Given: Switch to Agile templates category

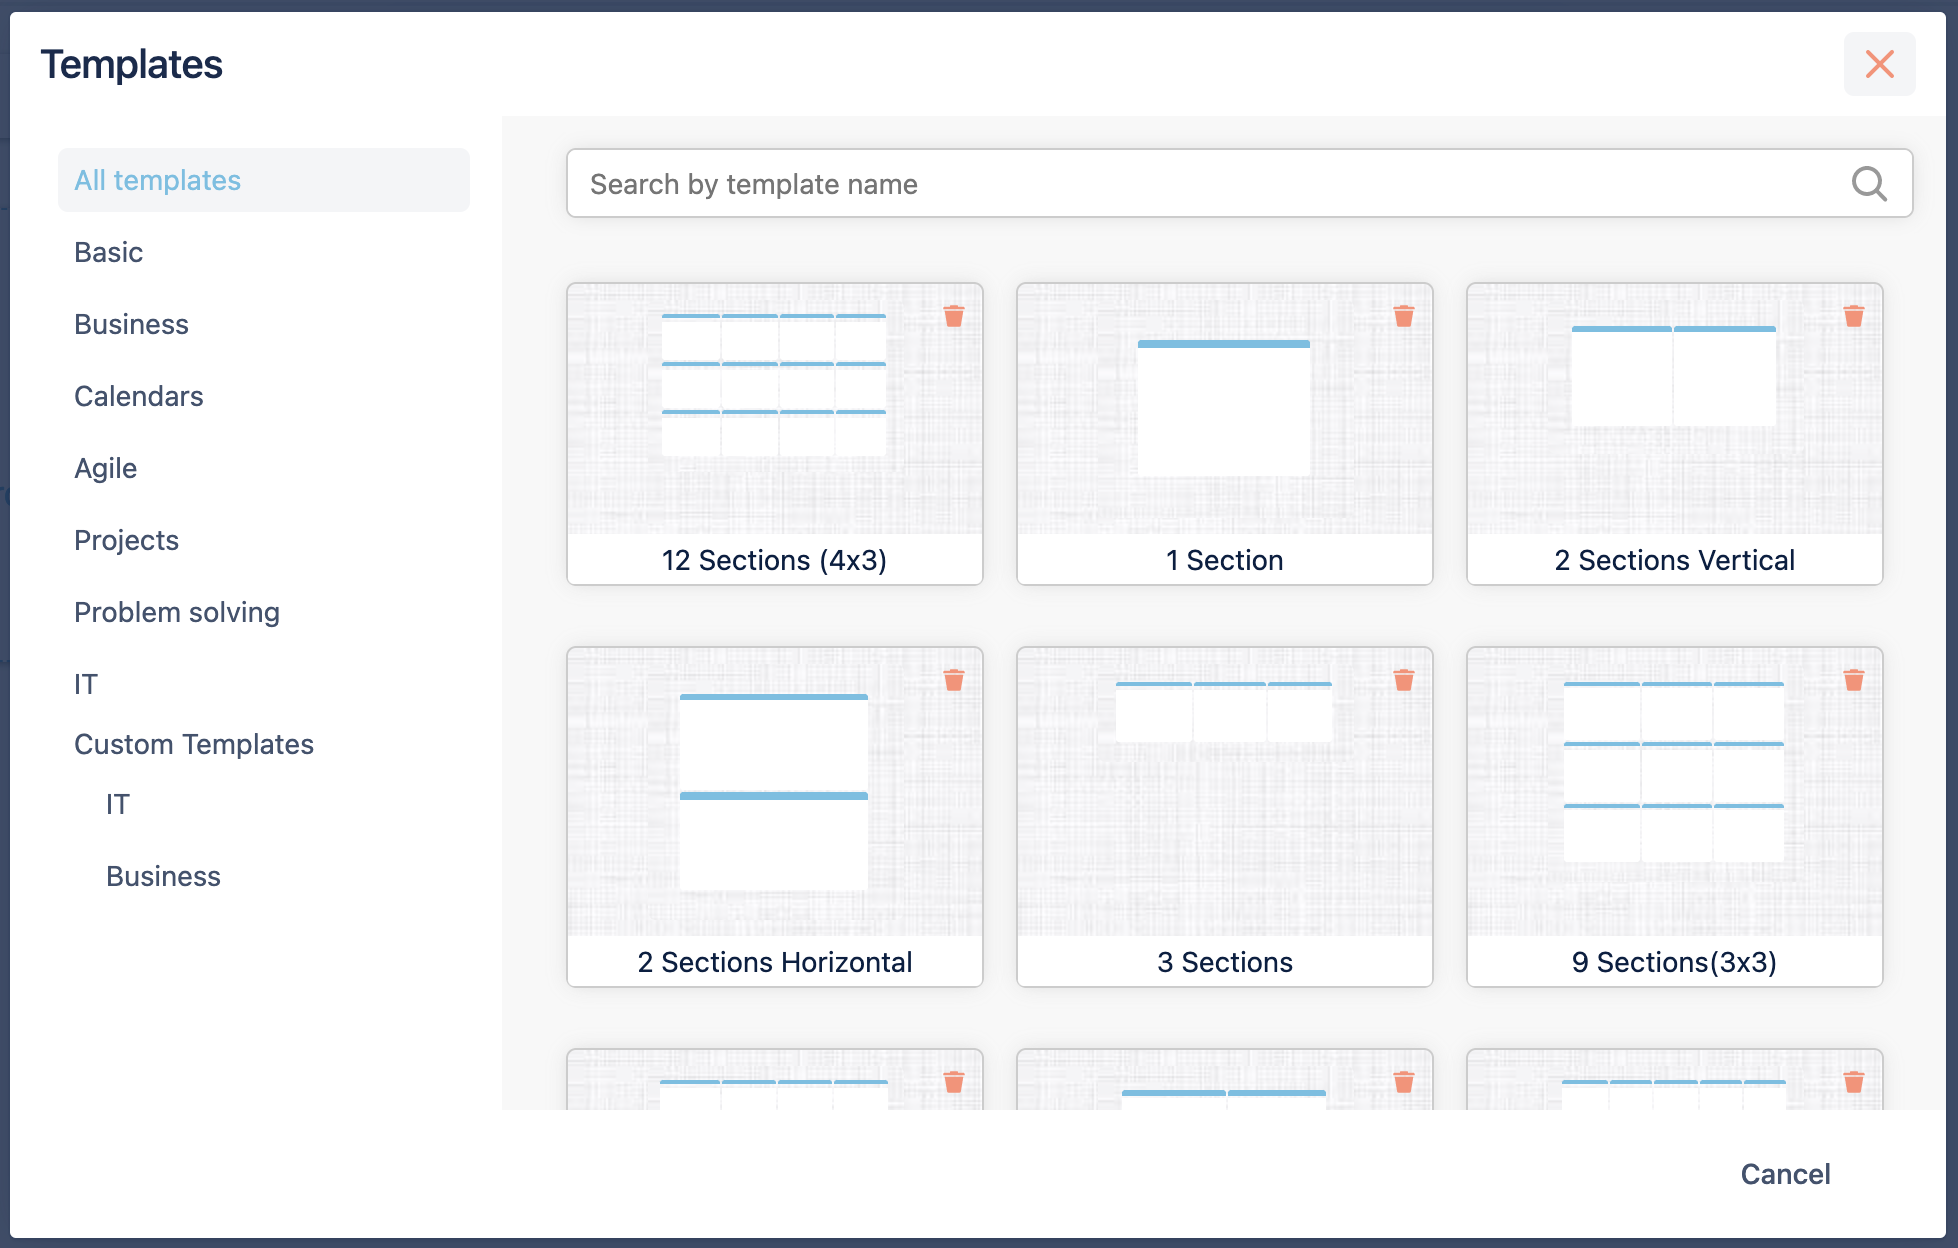Looking at the screenshot, I should point(105,468).
